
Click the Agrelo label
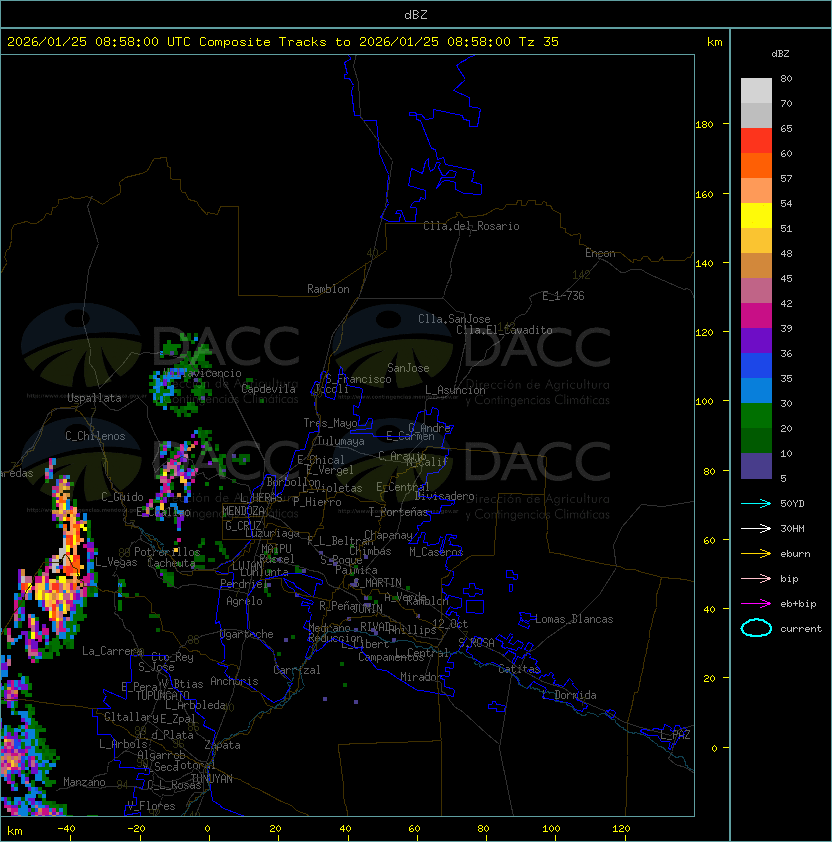[244, 601]
